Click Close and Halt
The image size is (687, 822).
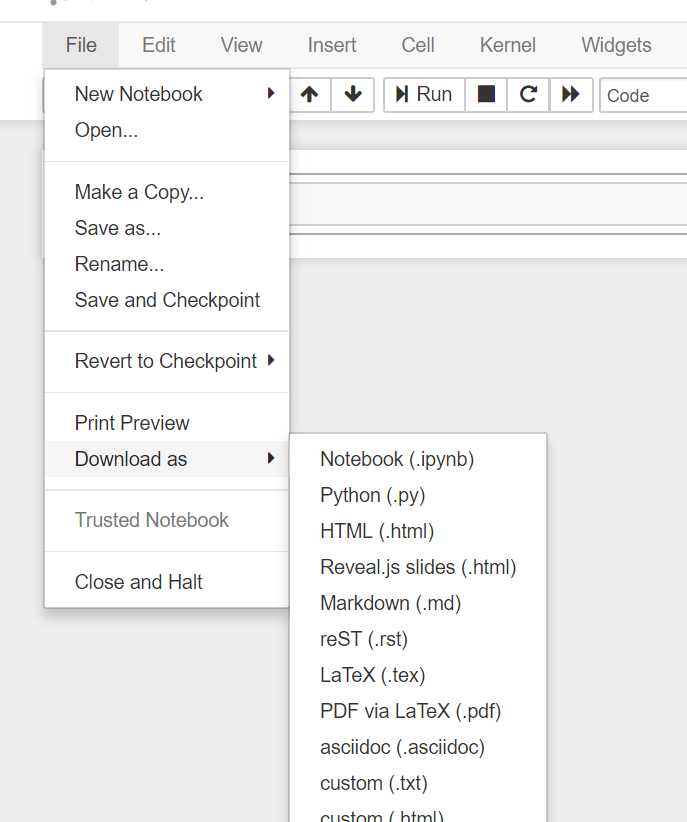[x=138, y=582]
